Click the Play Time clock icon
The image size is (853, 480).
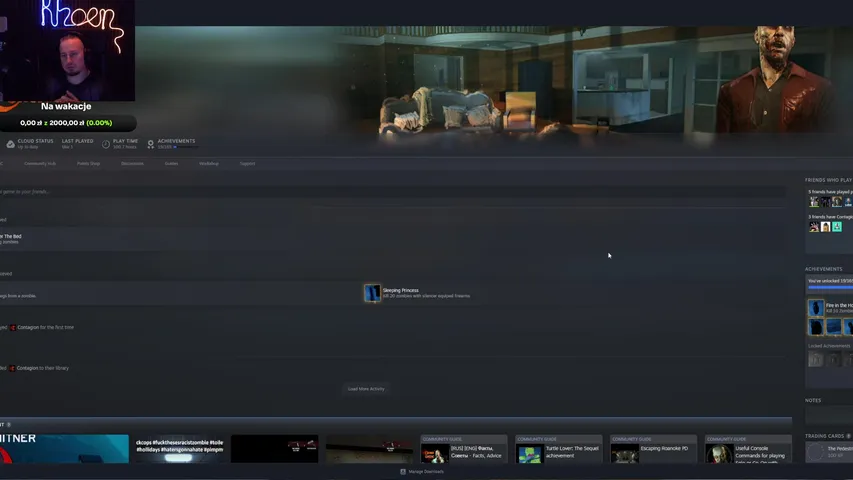[x=106, y=144]
